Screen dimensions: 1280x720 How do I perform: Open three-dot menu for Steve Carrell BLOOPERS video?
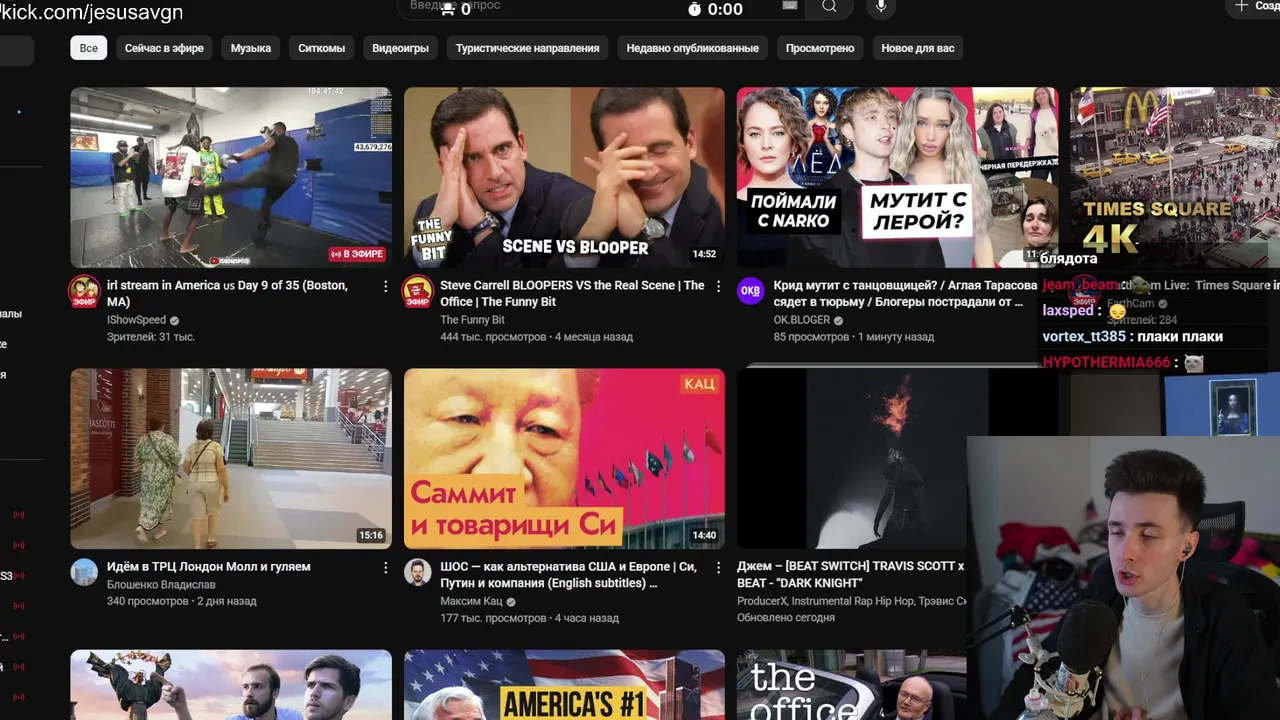coord(718,286)
